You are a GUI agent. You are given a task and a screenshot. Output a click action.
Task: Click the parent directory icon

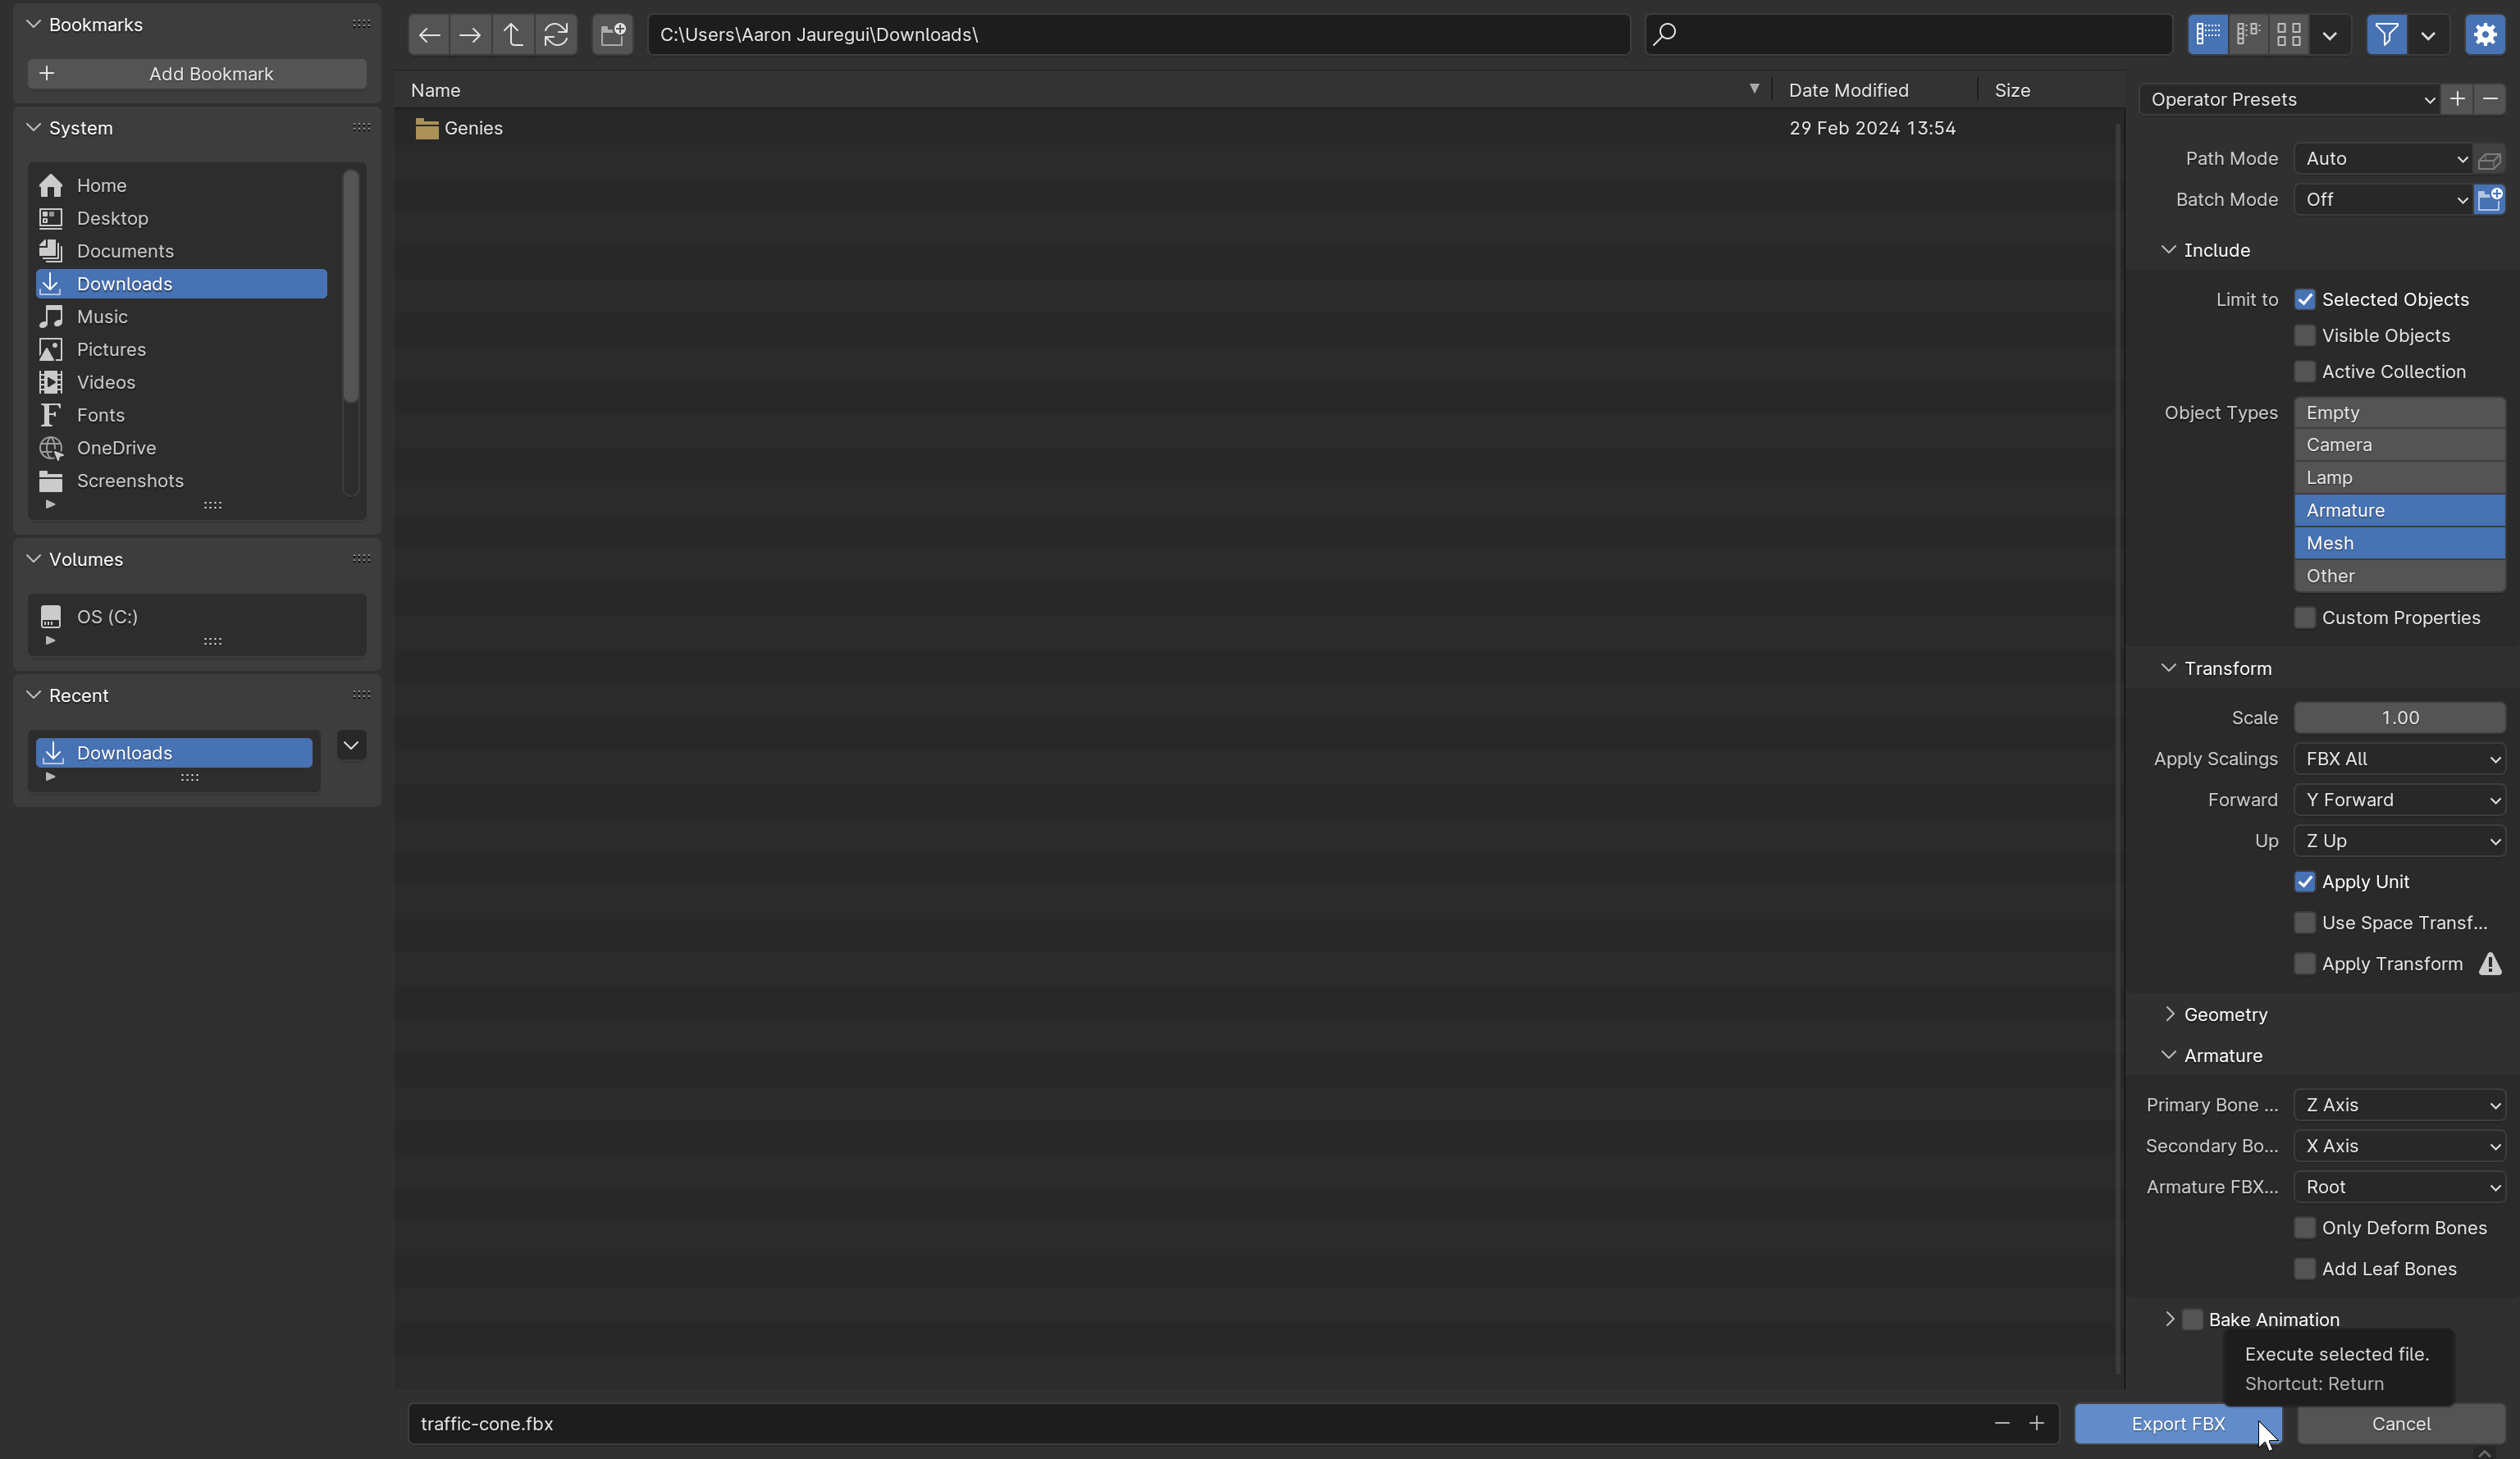(513, 33)
